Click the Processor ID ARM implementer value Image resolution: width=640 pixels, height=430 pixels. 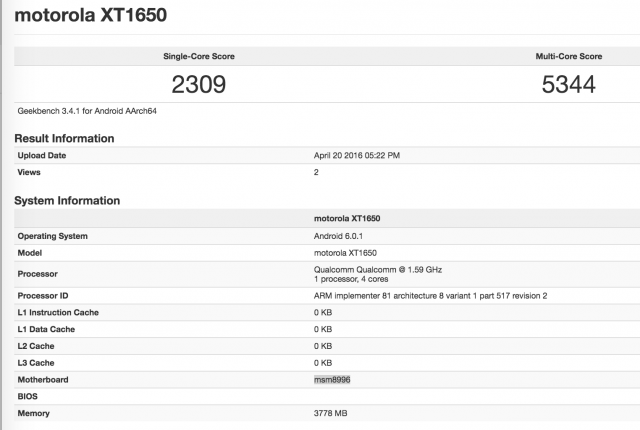tap(430, 296)
